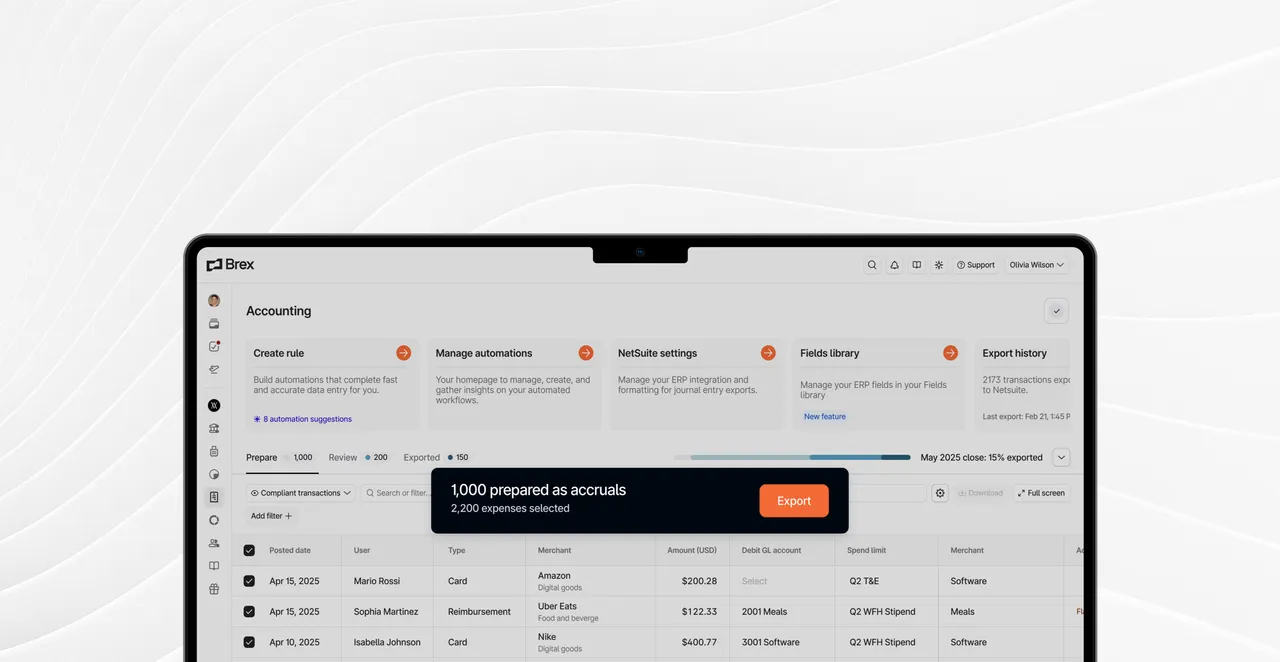Screen dimensions: 1280x662
Task: Open notifications bell icon
Action: coord(894,265)
